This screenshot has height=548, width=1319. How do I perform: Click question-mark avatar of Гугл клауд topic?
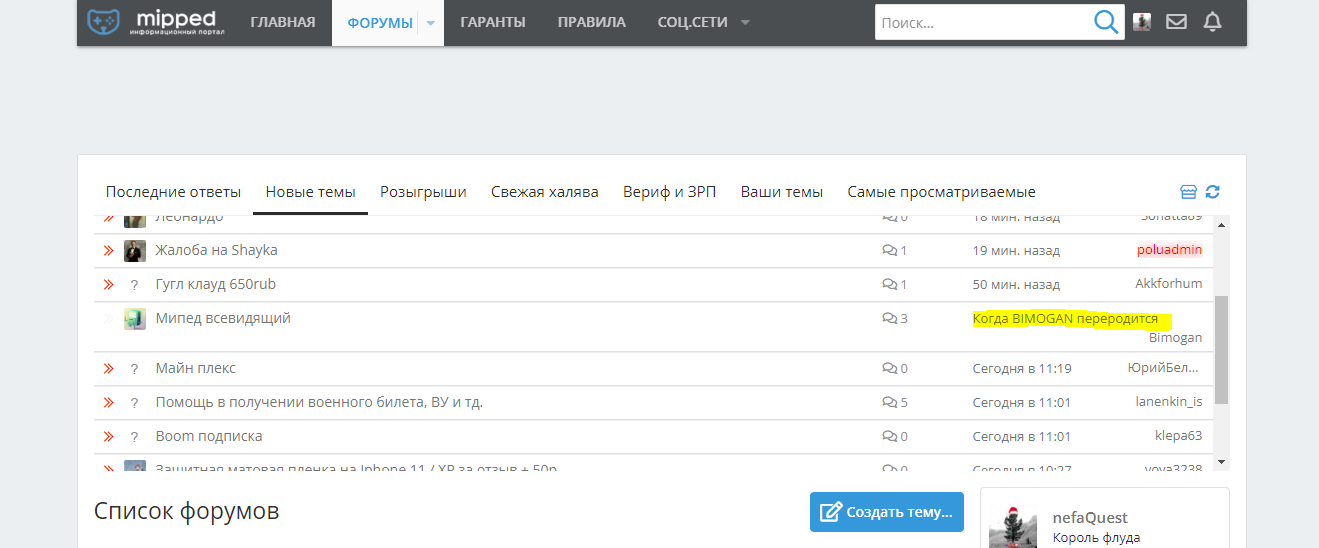[134, 285]
